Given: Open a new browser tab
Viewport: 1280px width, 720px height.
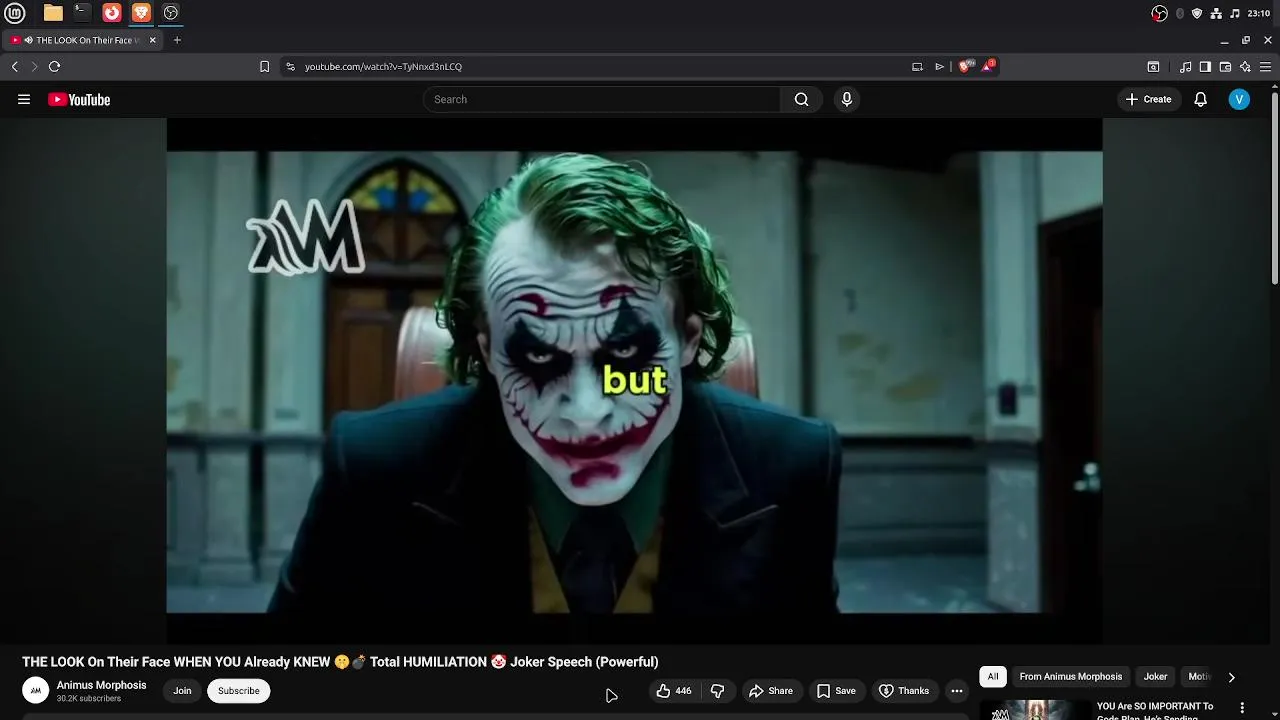Looking at the screenshot, I should (x=177, y=40).
